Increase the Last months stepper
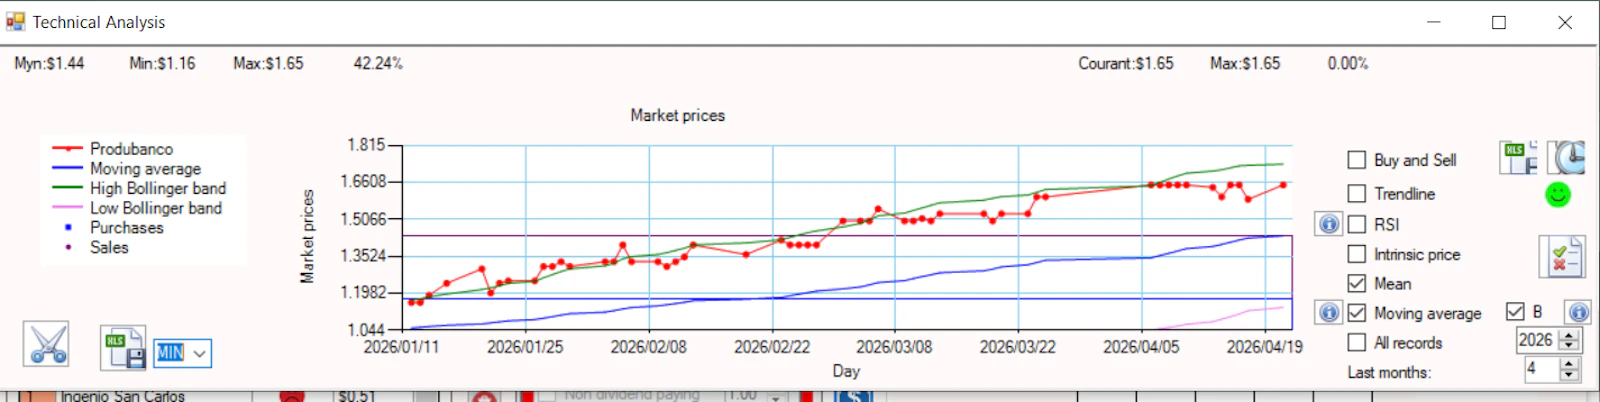Image resolution: width=1600 pixels, height=402 pixels. coord(1569,364)
